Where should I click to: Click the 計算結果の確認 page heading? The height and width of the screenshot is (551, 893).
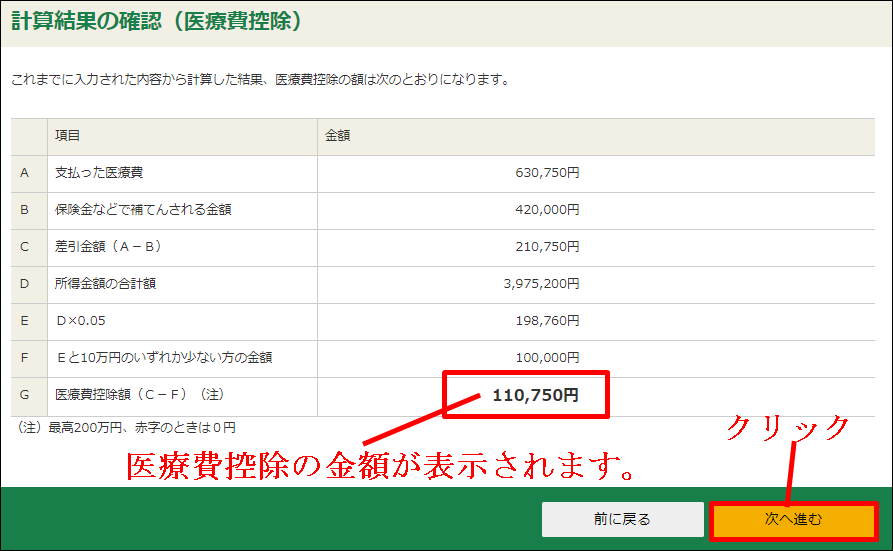click(x=157, y=21)
